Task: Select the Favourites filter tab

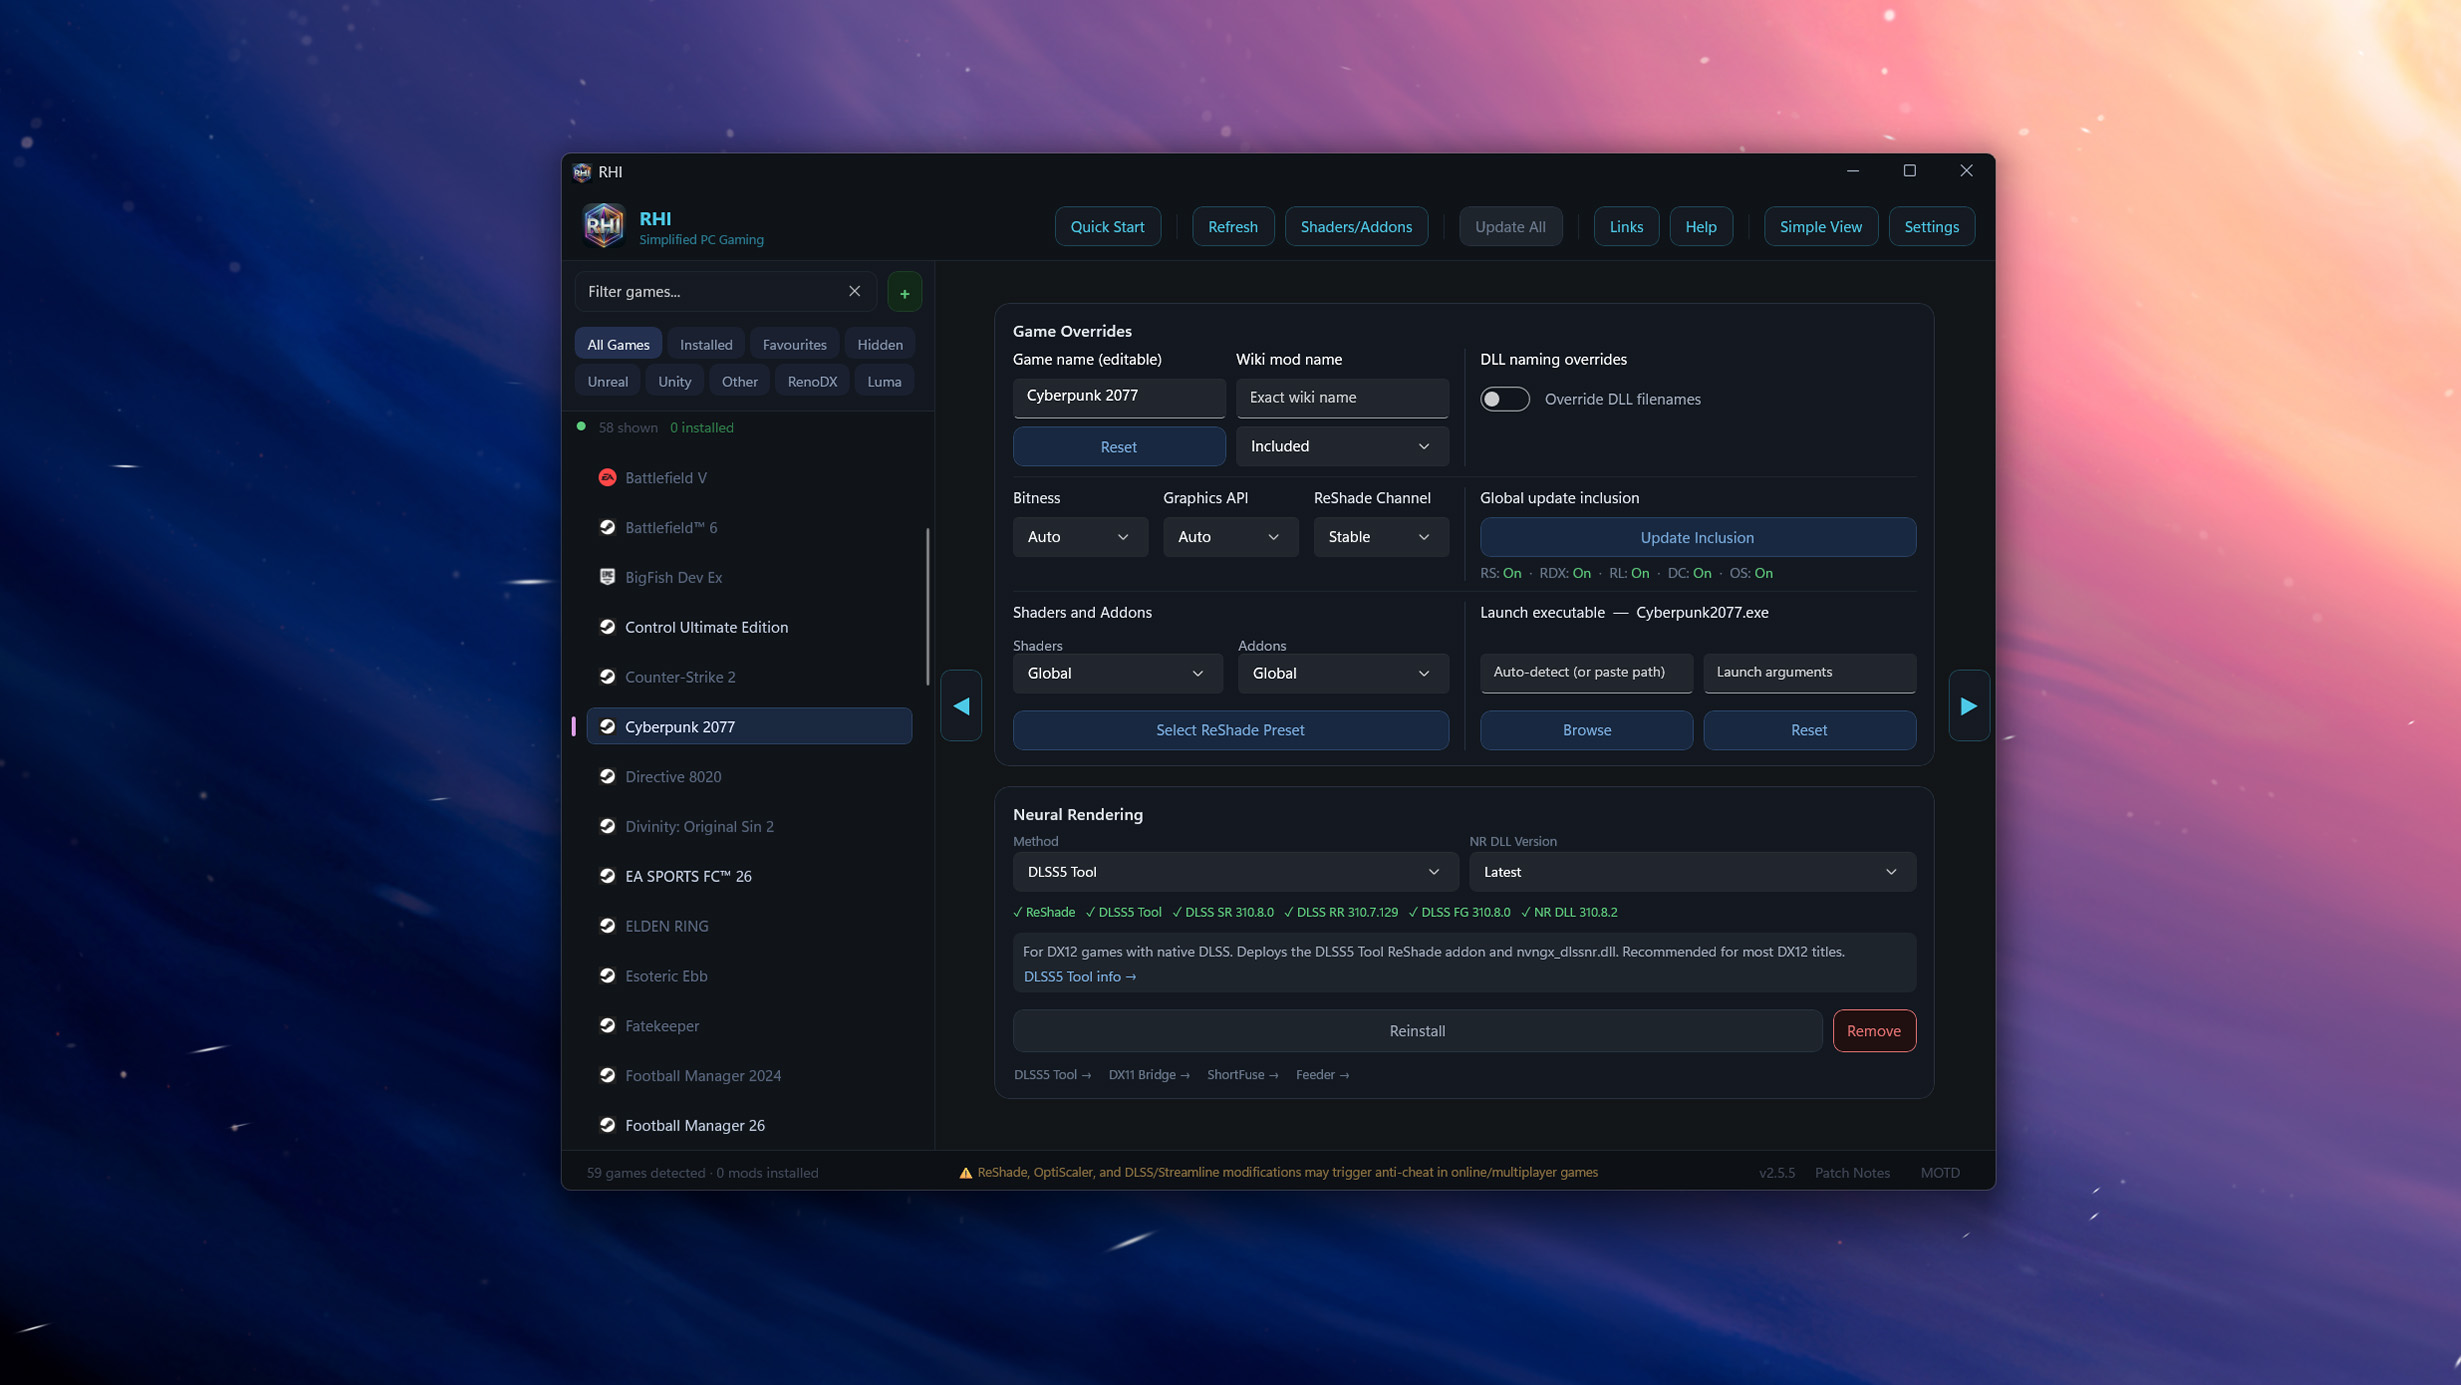Action: pos(794,344)
